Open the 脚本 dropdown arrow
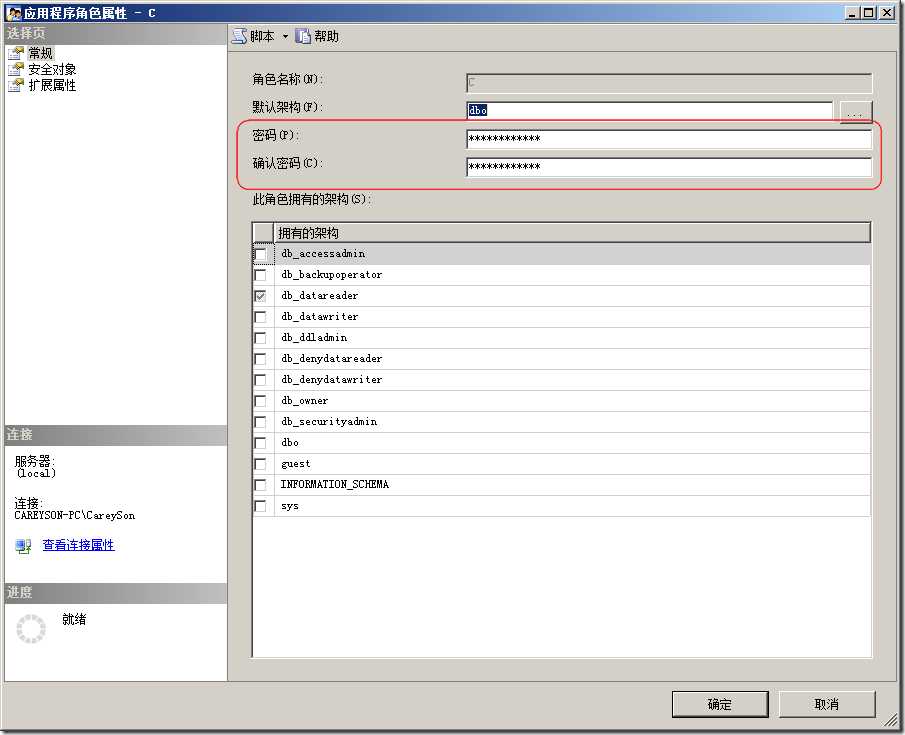The height and width of the screenshot is (735, 905). pos(285,37)
